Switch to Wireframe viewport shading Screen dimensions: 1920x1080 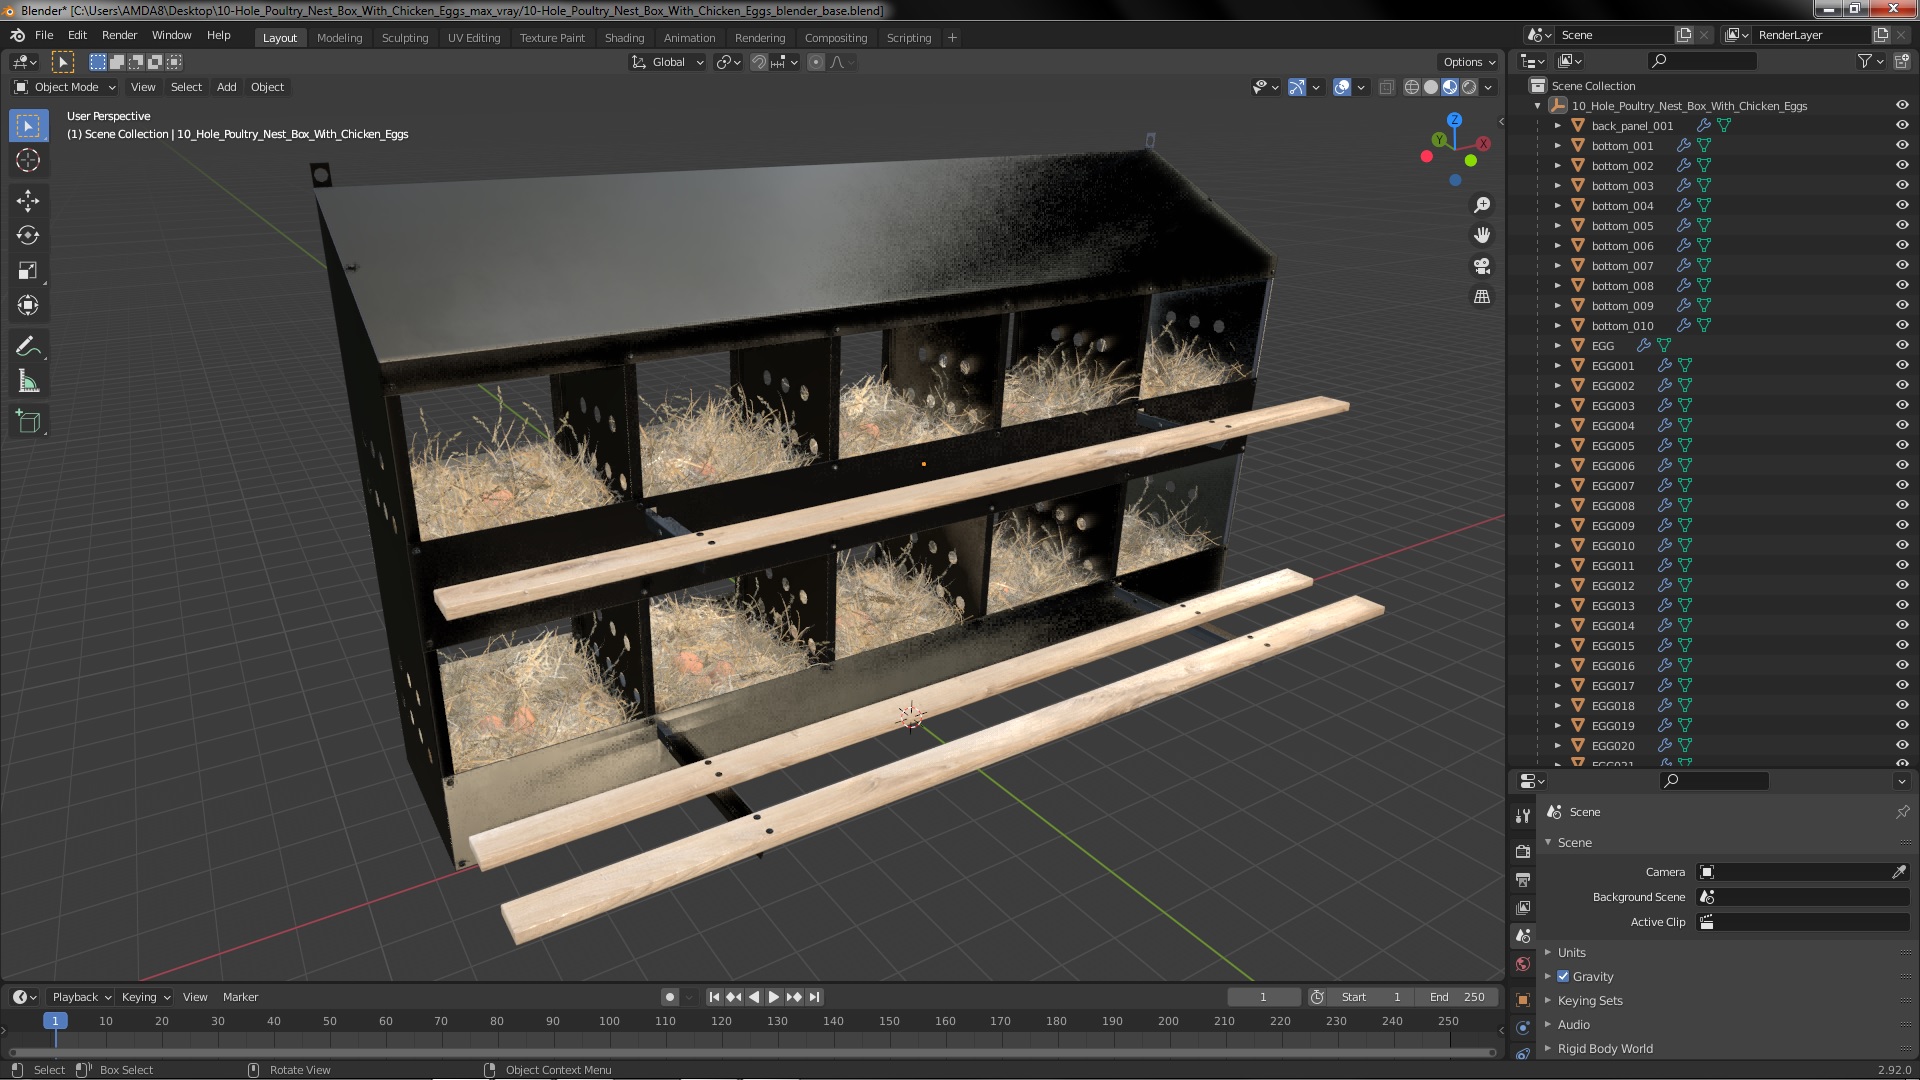click(x=1412, y=88)
